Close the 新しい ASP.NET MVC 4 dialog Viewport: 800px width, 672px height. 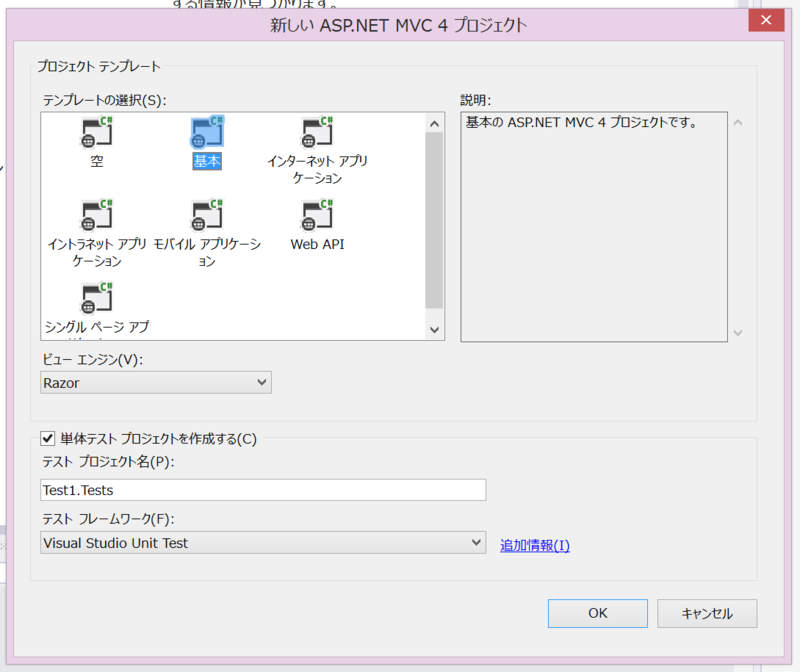tap(765, 19)
